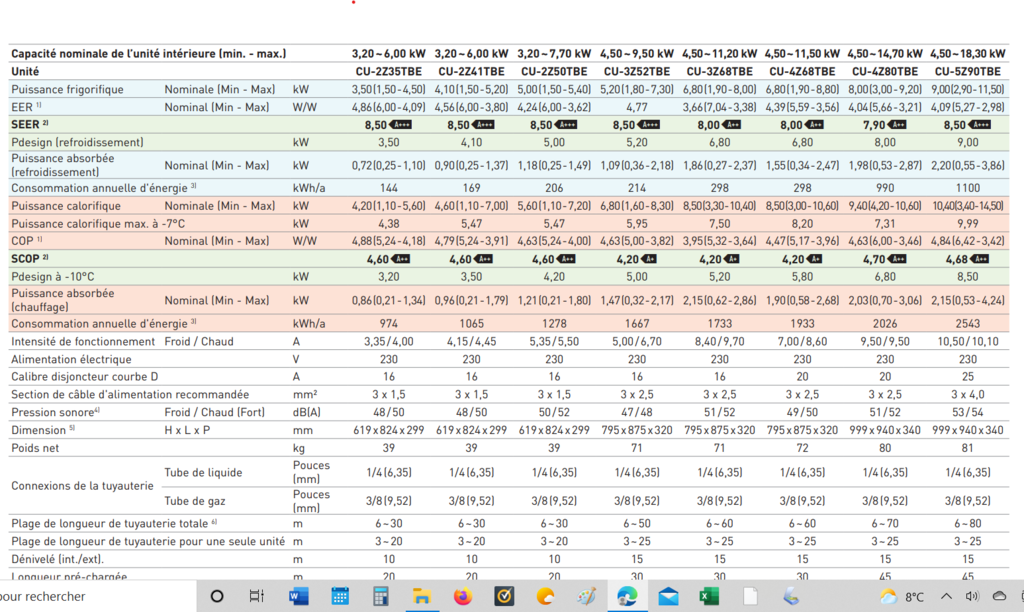Click the current value '10,50/10,10'
1024x612 pixels.
coord(968,342)
